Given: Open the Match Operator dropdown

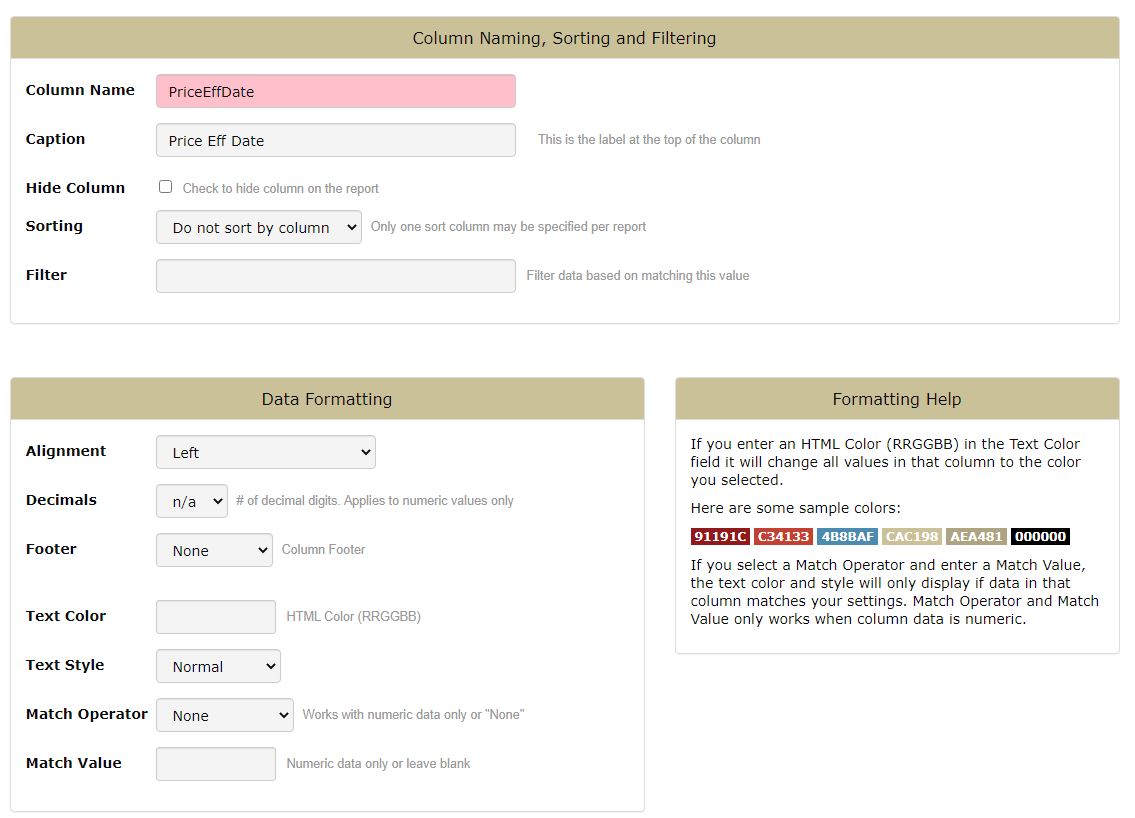Looking at the screenshot, I should point(225,715).
